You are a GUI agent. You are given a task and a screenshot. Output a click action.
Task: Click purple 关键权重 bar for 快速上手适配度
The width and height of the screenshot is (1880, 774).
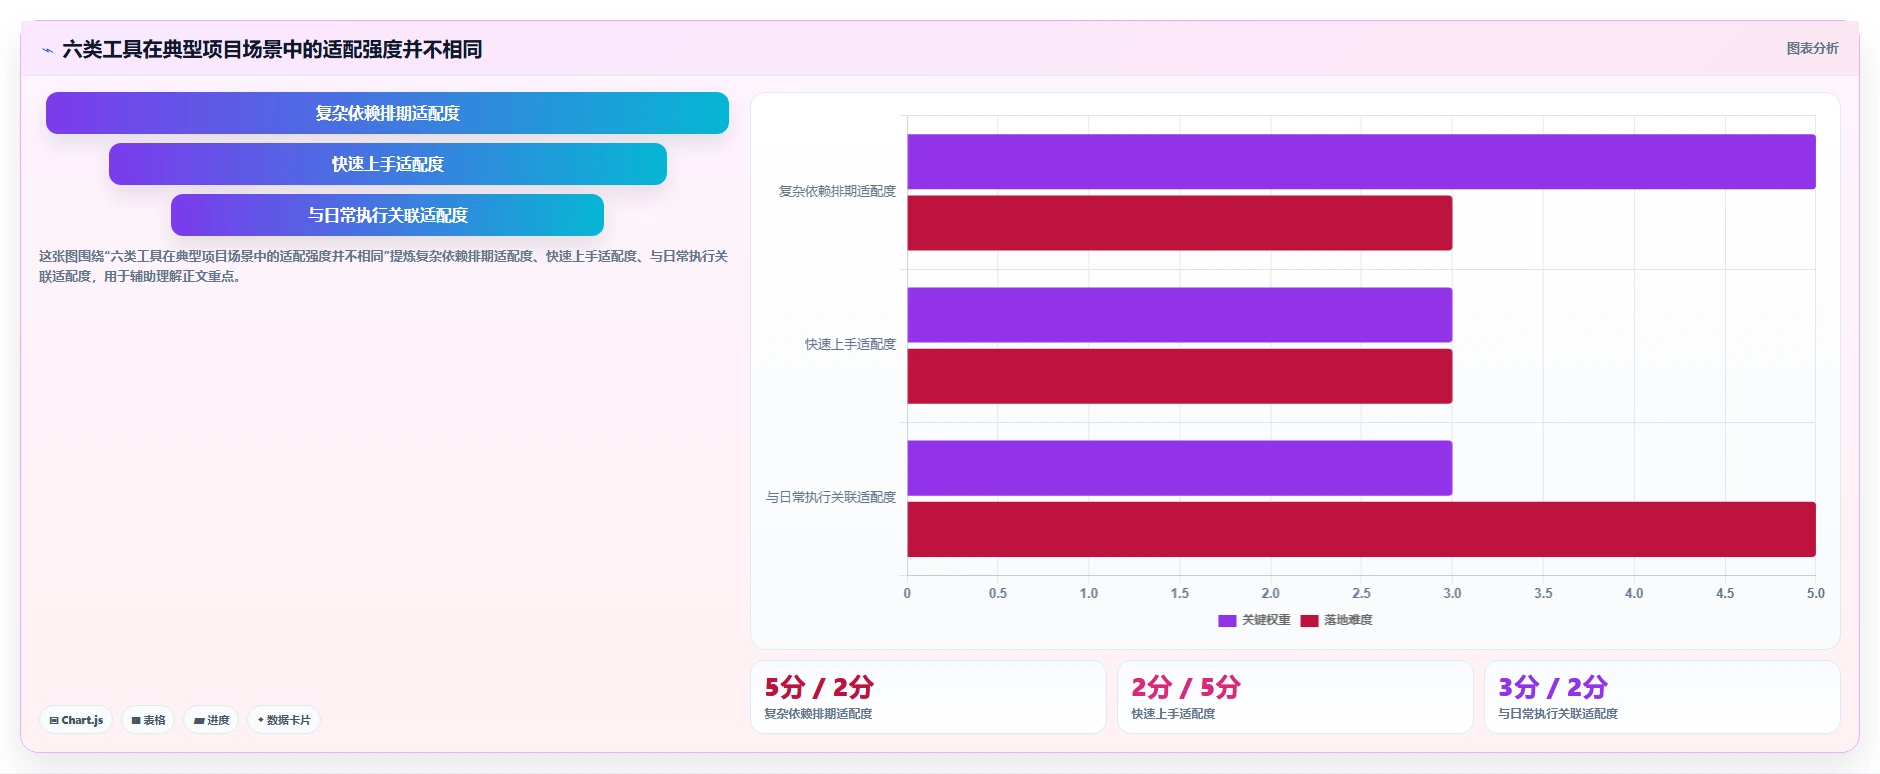(1179, 315)
